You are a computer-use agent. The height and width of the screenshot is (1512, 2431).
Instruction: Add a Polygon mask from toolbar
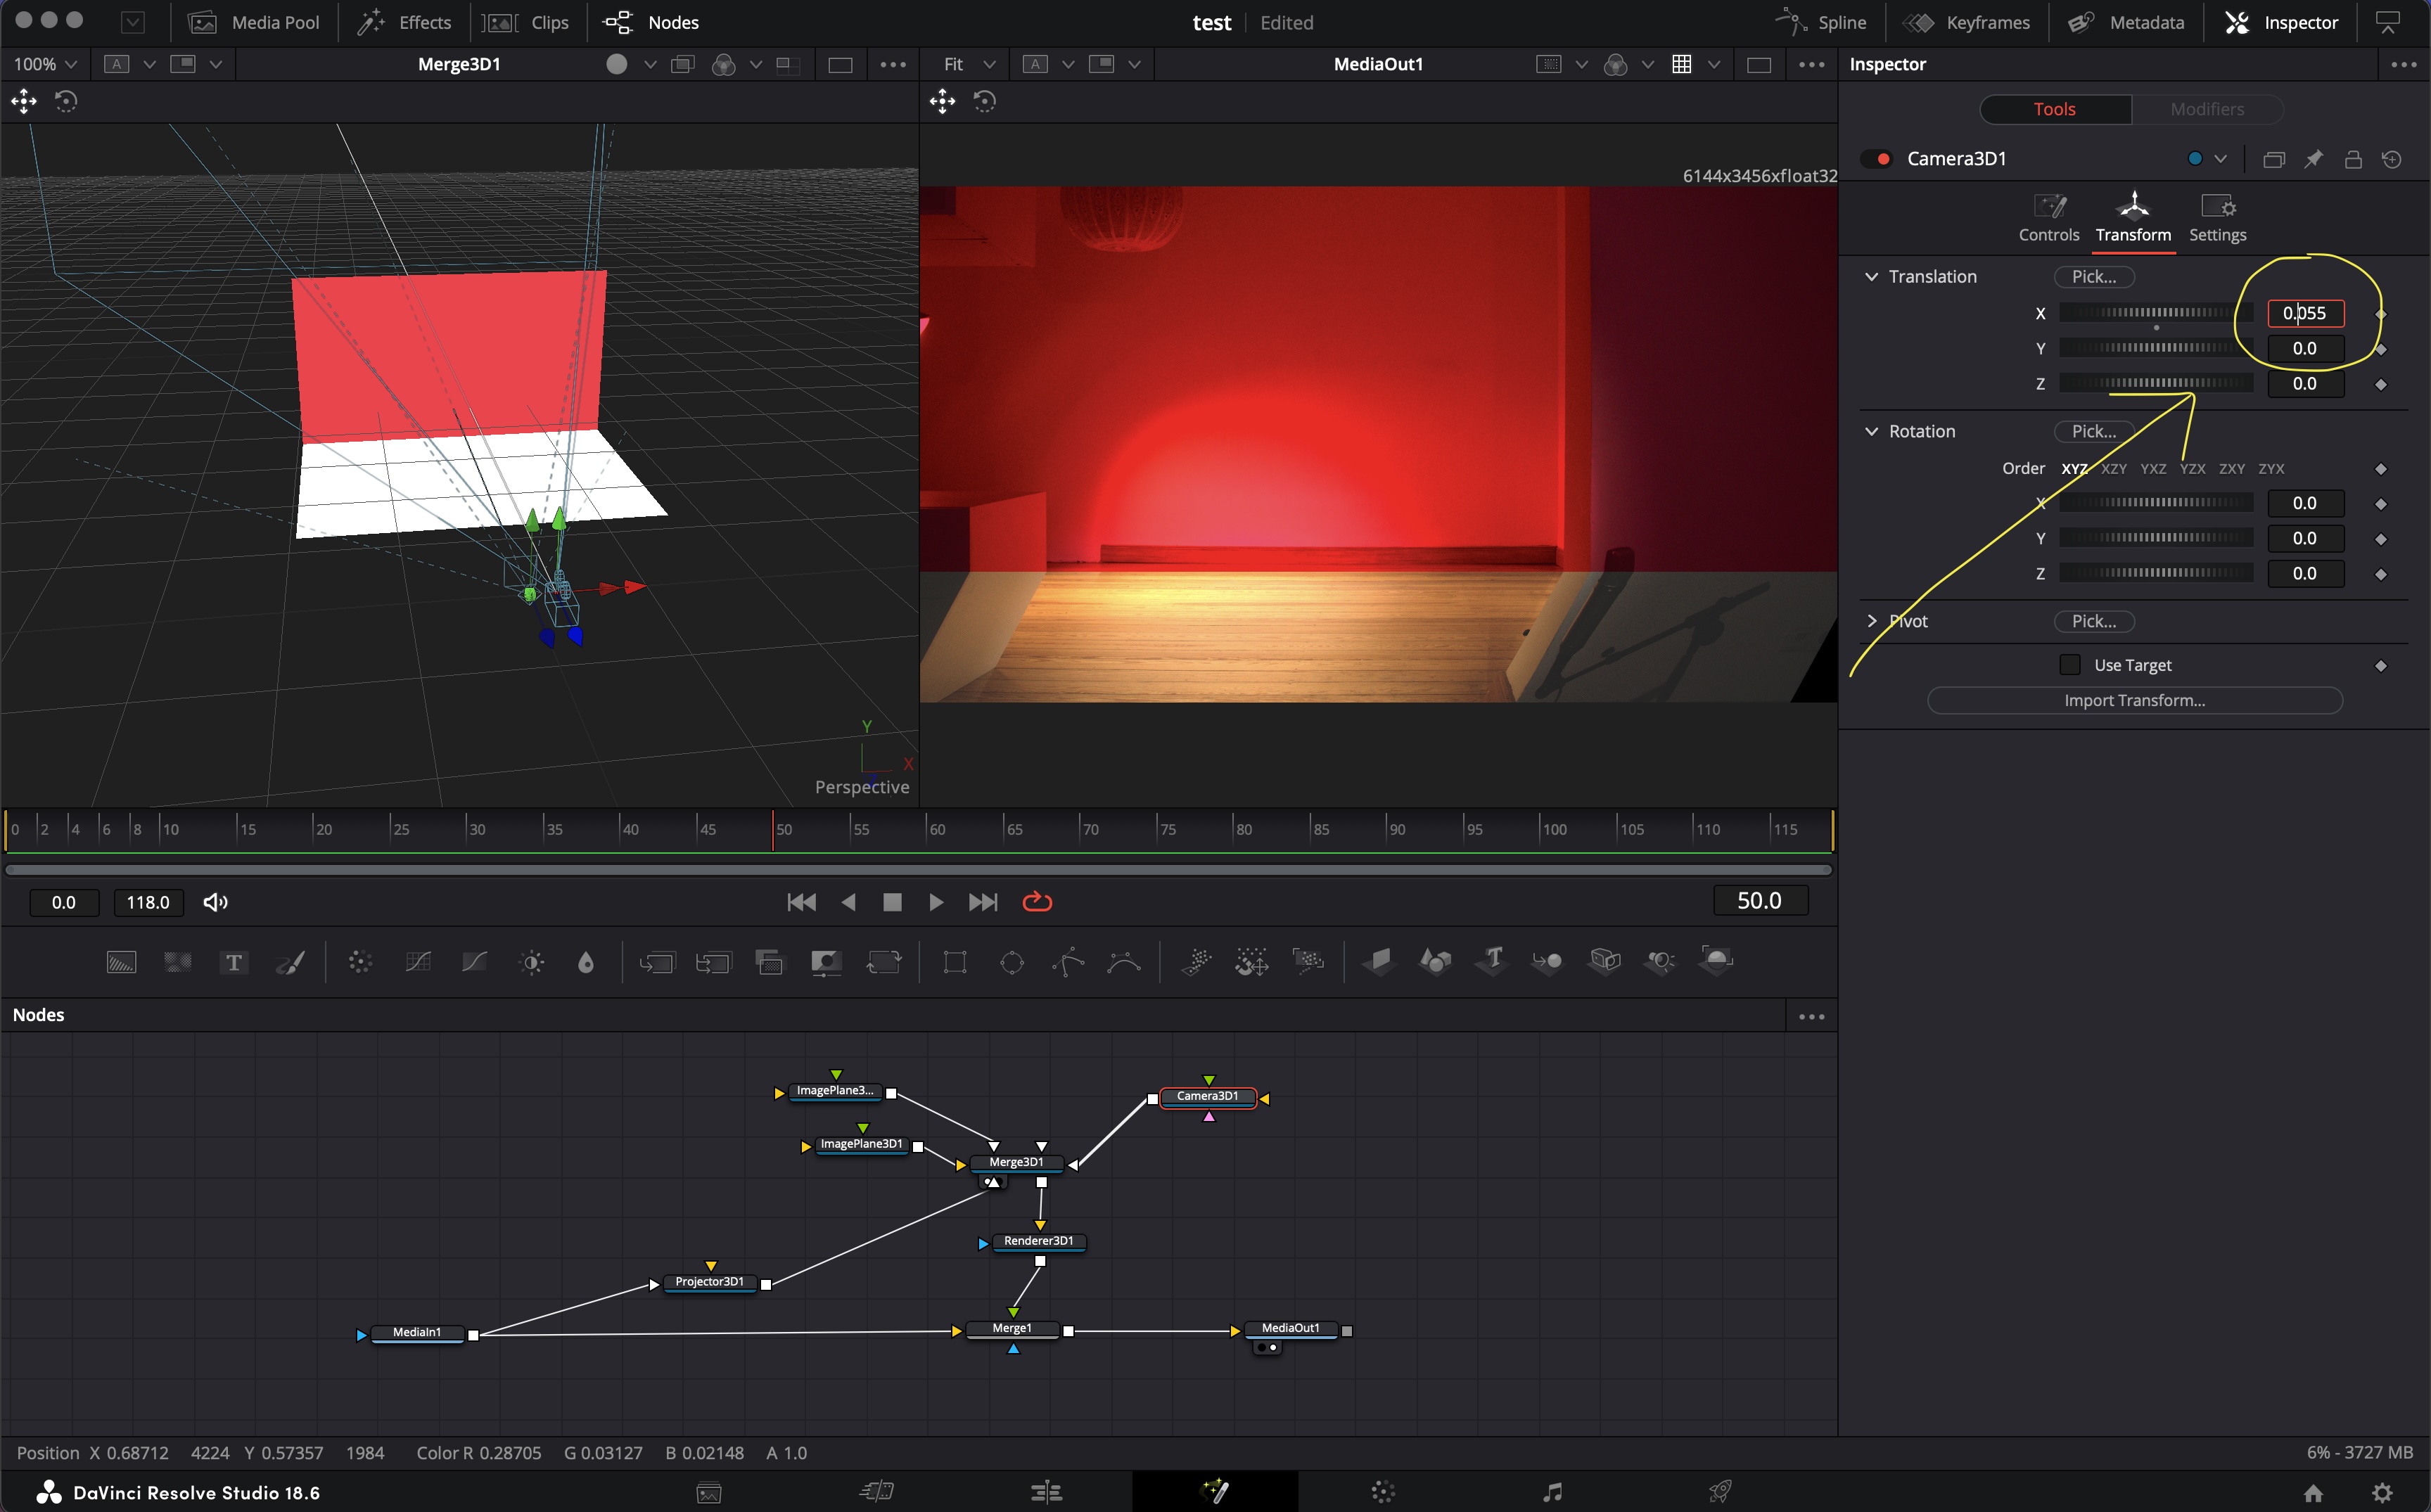pyautogui.click(x=1068, y=962)
